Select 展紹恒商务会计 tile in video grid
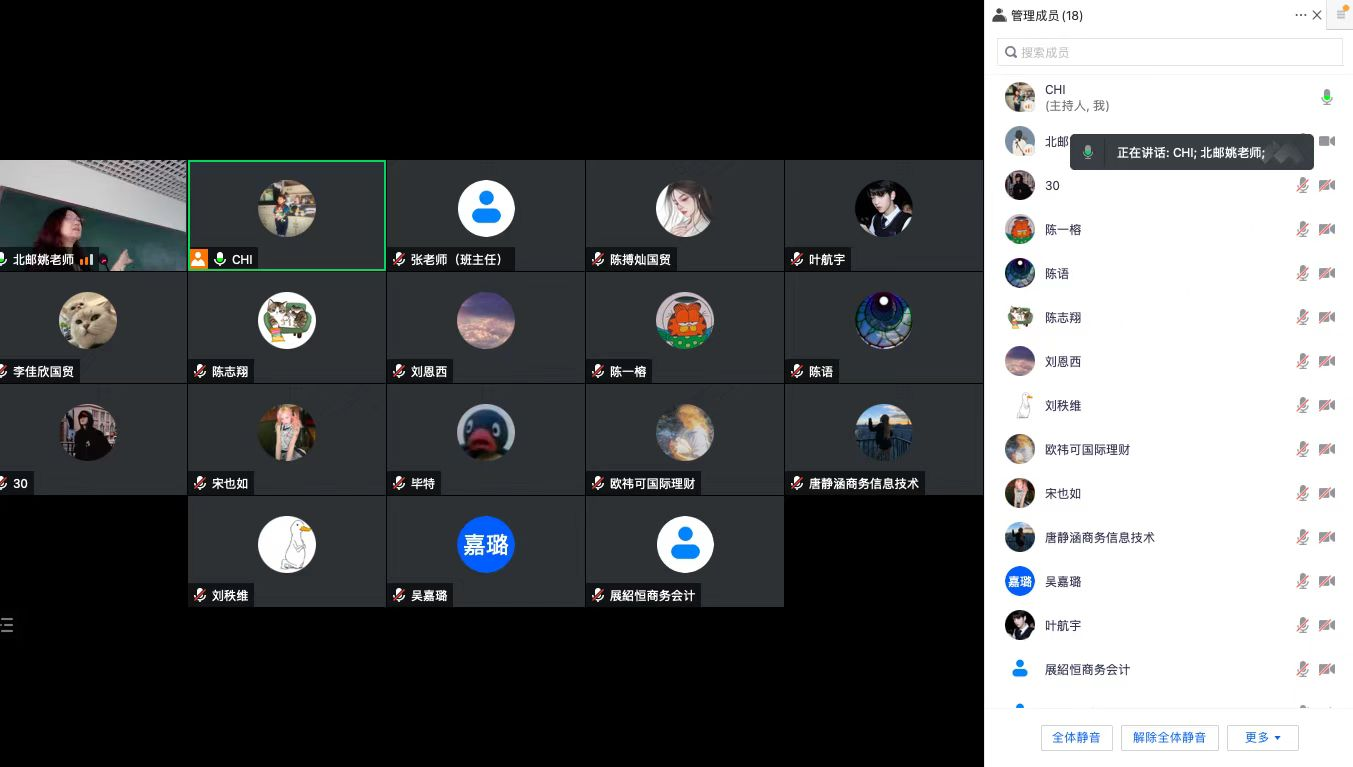The width and height of the screenshot is (1353, 767). coord(685,551)
